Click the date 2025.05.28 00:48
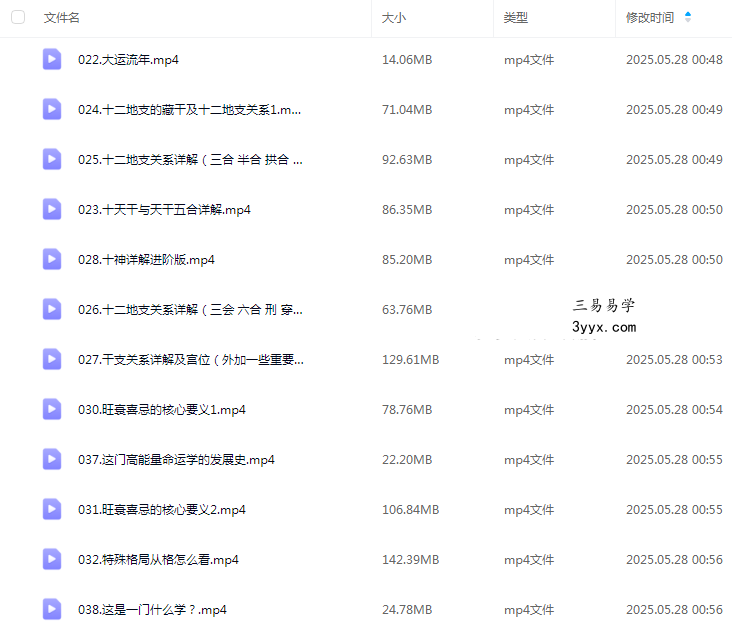The image size is (732, 630). point(674,60)
